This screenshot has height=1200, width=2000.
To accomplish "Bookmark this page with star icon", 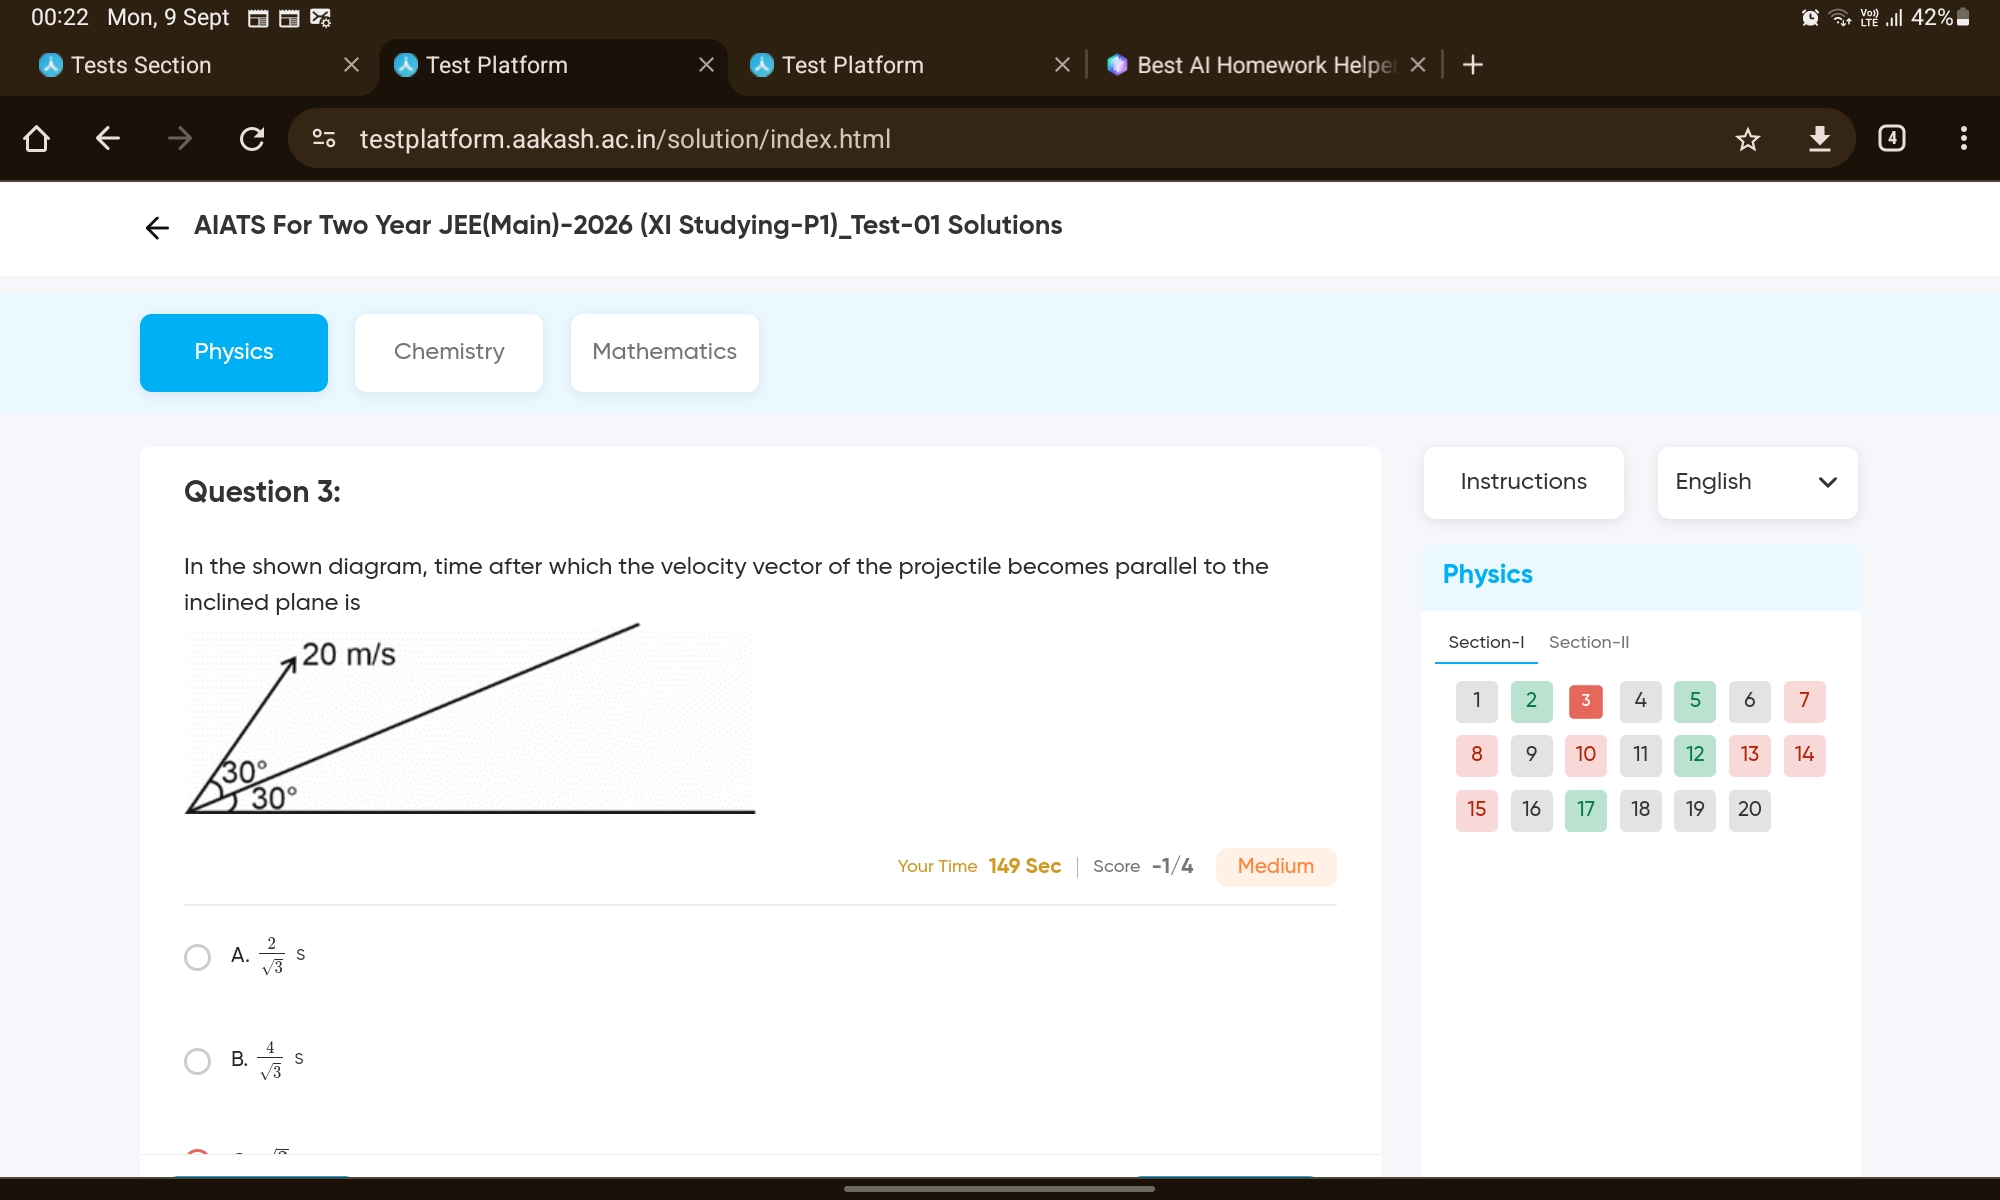I will pyautogui.click(x=1747, y=139).
